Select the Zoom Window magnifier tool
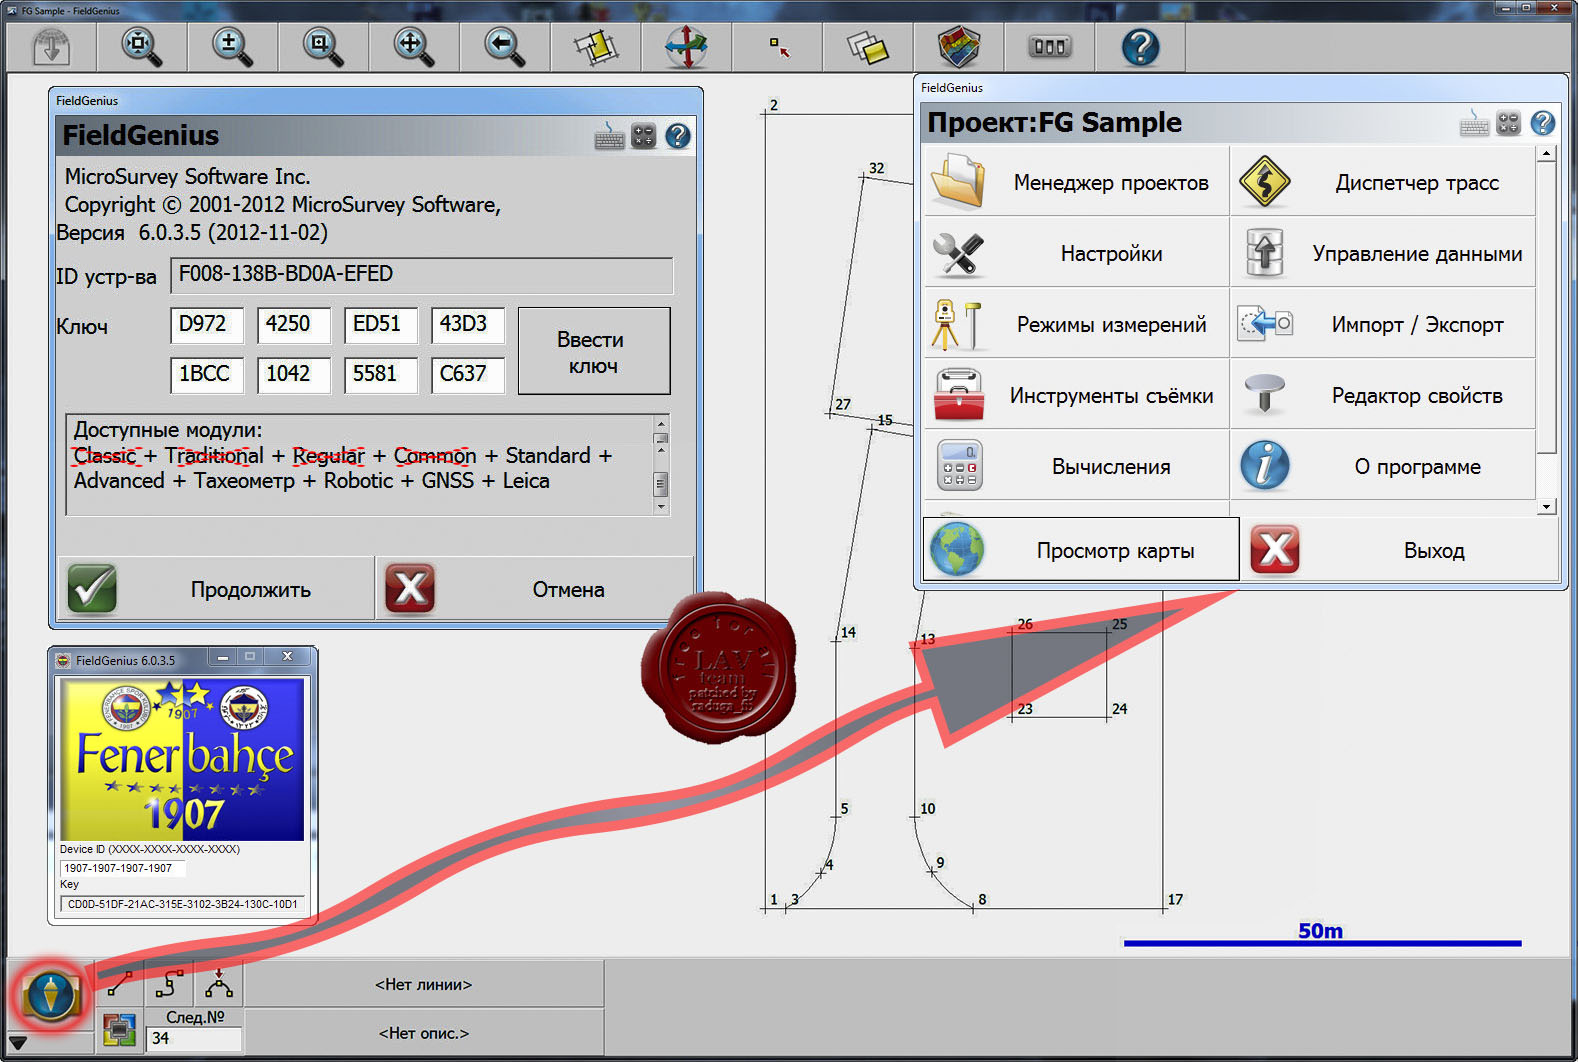 tap(323, 46)
